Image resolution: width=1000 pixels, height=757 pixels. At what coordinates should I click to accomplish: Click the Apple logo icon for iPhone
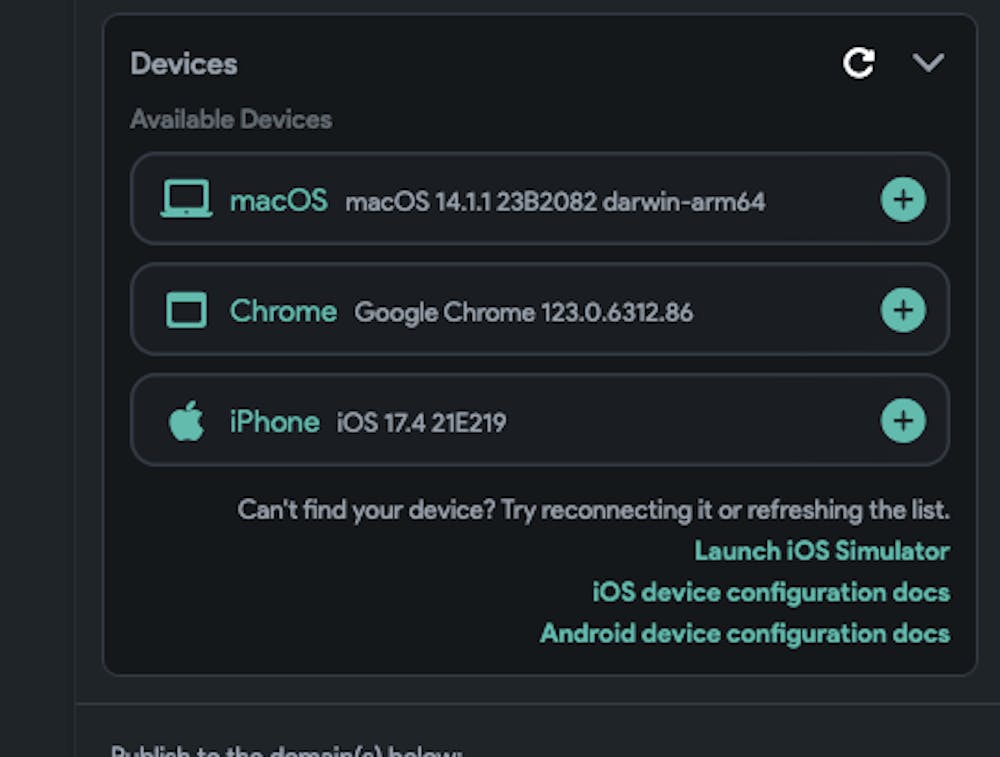[x=186, y=422]
